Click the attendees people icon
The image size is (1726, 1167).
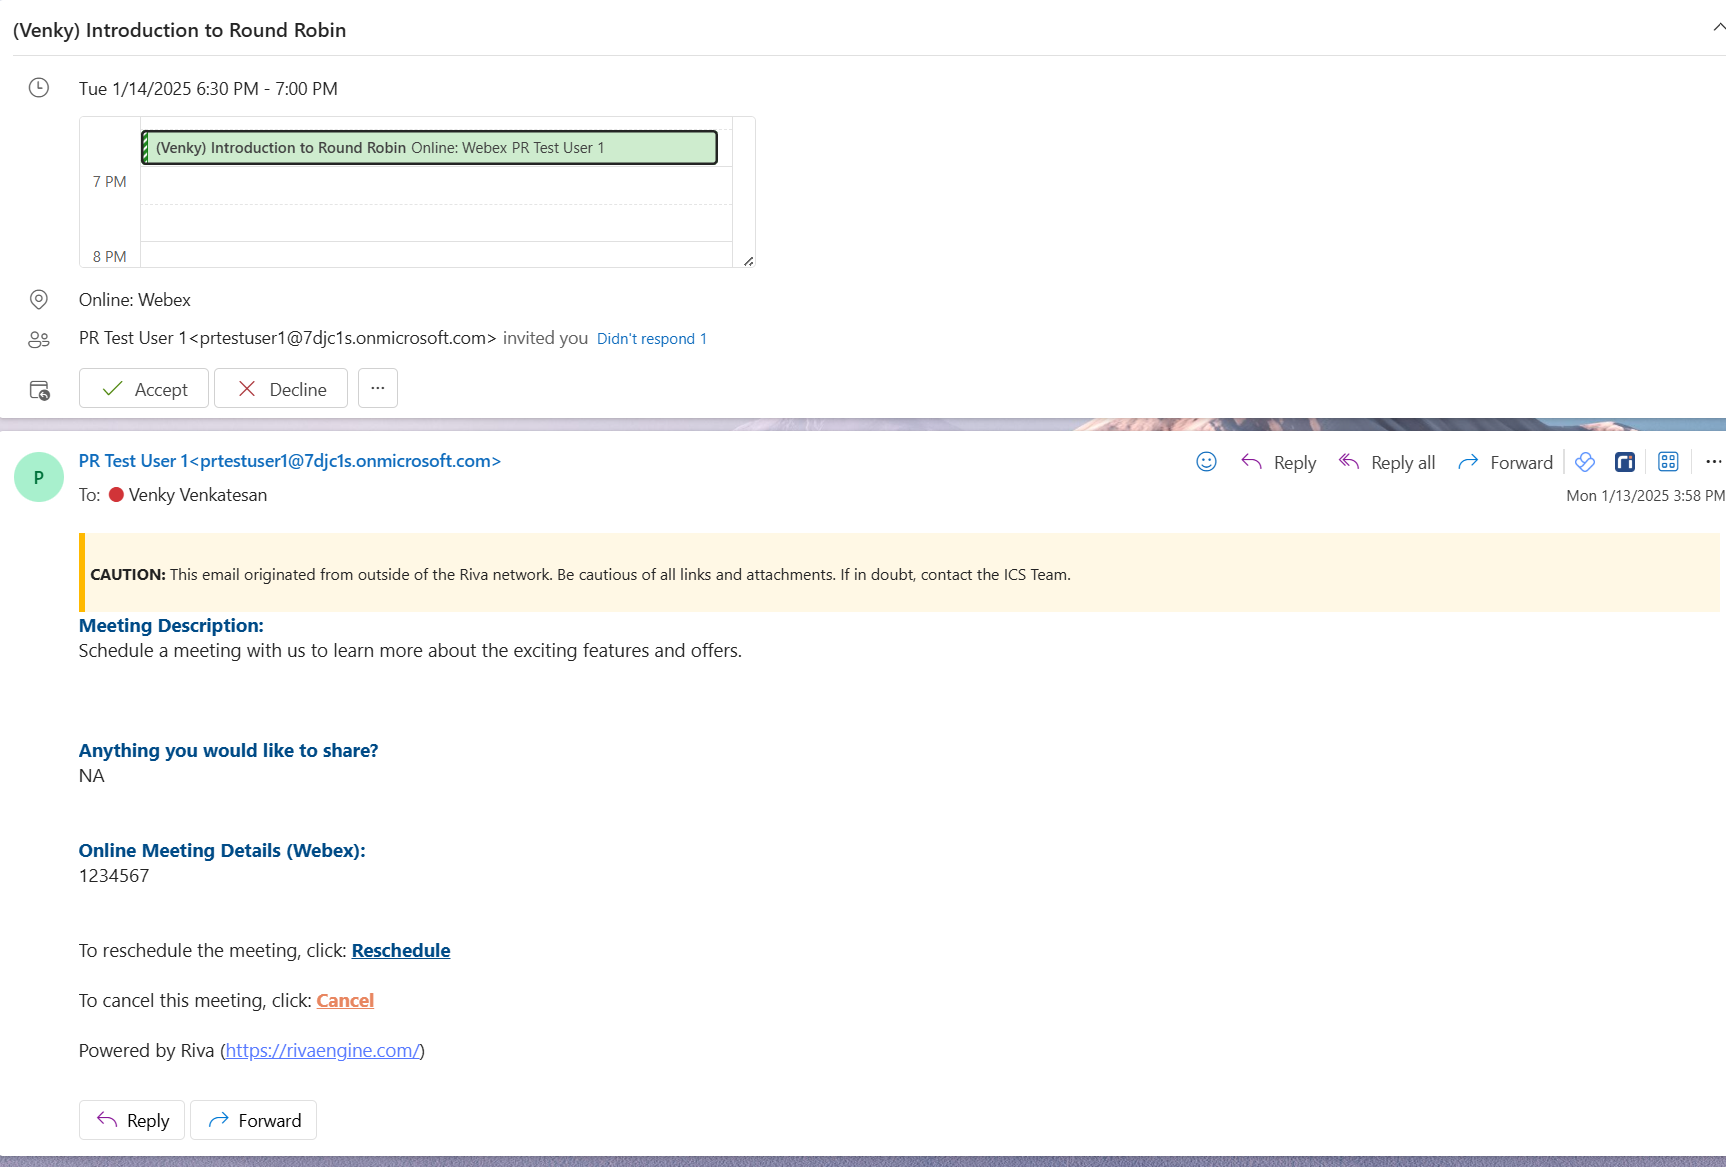(x=39, y=340)
